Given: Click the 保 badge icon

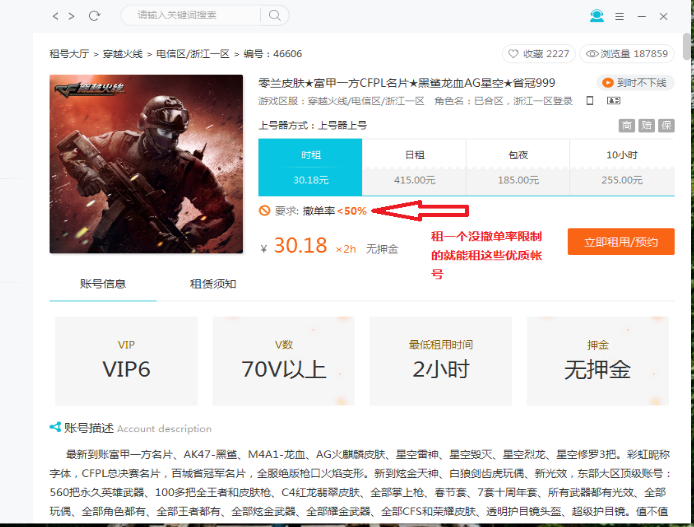Looking at the screenshot, I should tap(666, 126).
